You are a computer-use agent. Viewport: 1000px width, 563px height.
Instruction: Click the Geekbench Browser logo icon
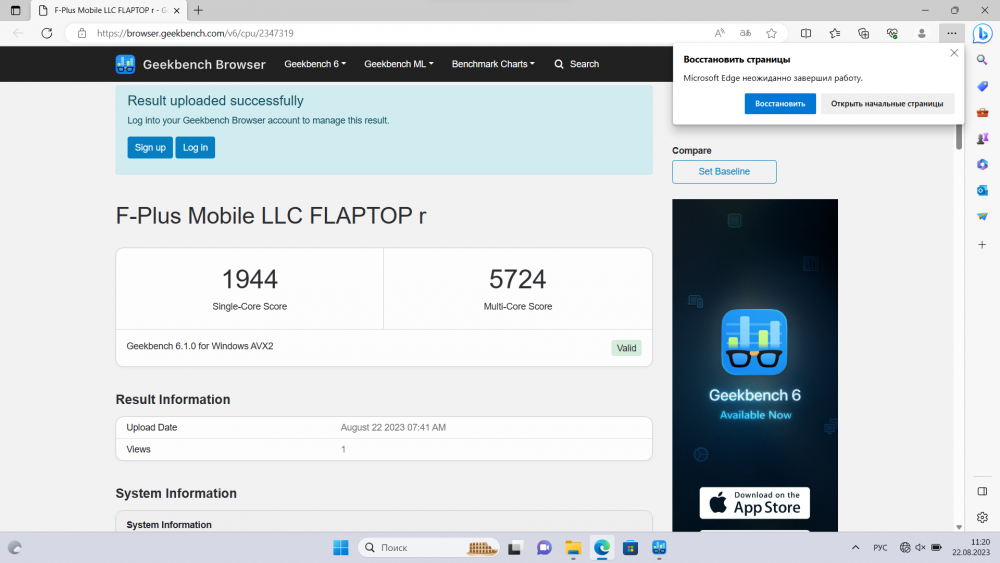pos(125,64)
